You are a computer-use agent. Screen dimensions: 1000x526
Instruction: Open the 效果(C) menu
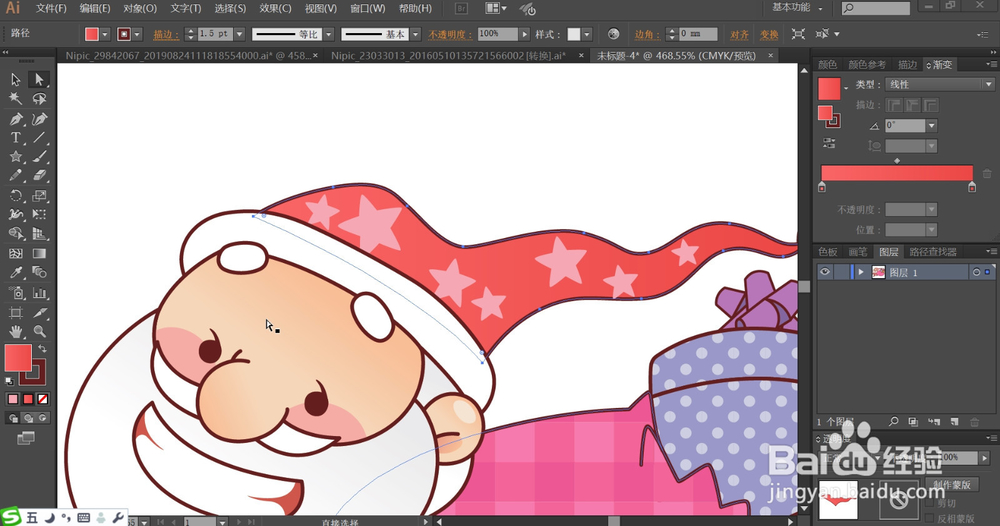(275, 8)
